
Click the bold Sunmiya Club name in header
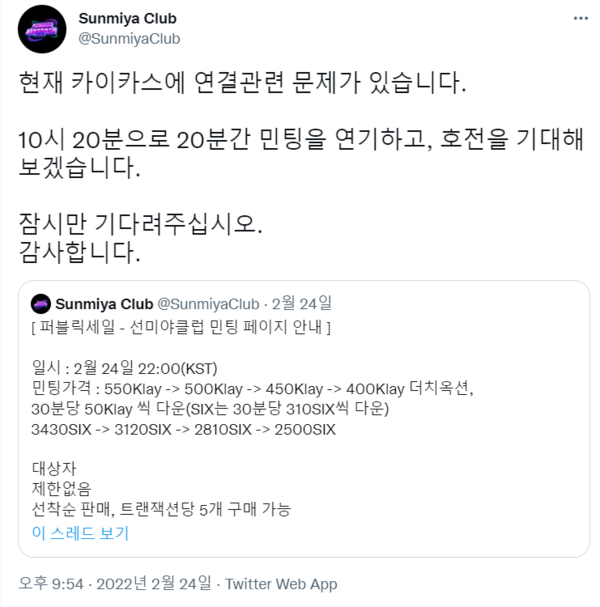point(127,18)
